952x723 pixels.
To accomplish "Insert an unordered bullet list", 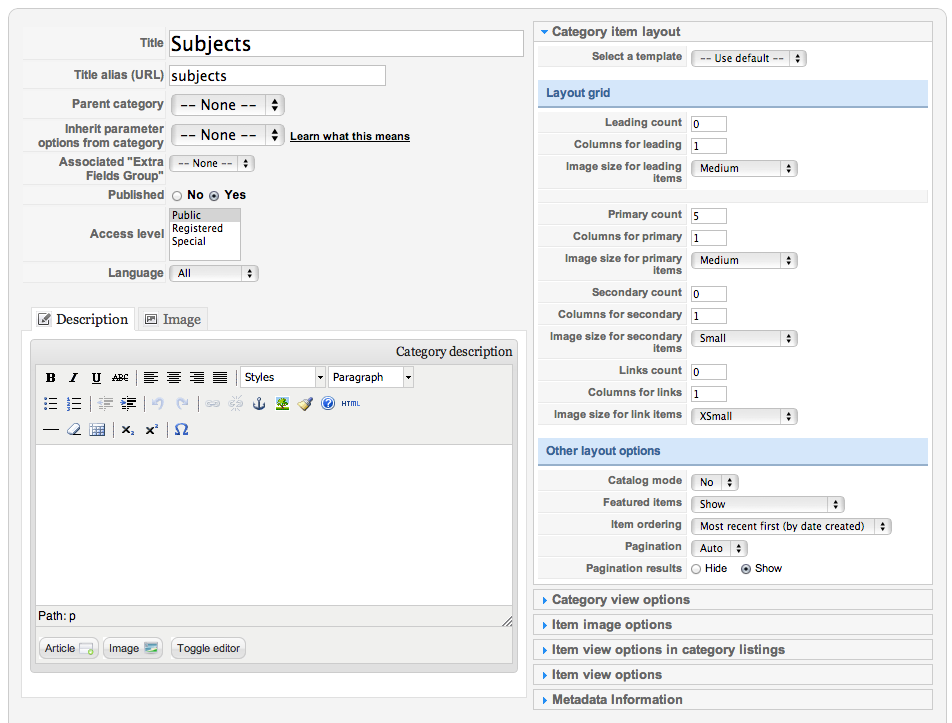I will [x=50, y=404].
